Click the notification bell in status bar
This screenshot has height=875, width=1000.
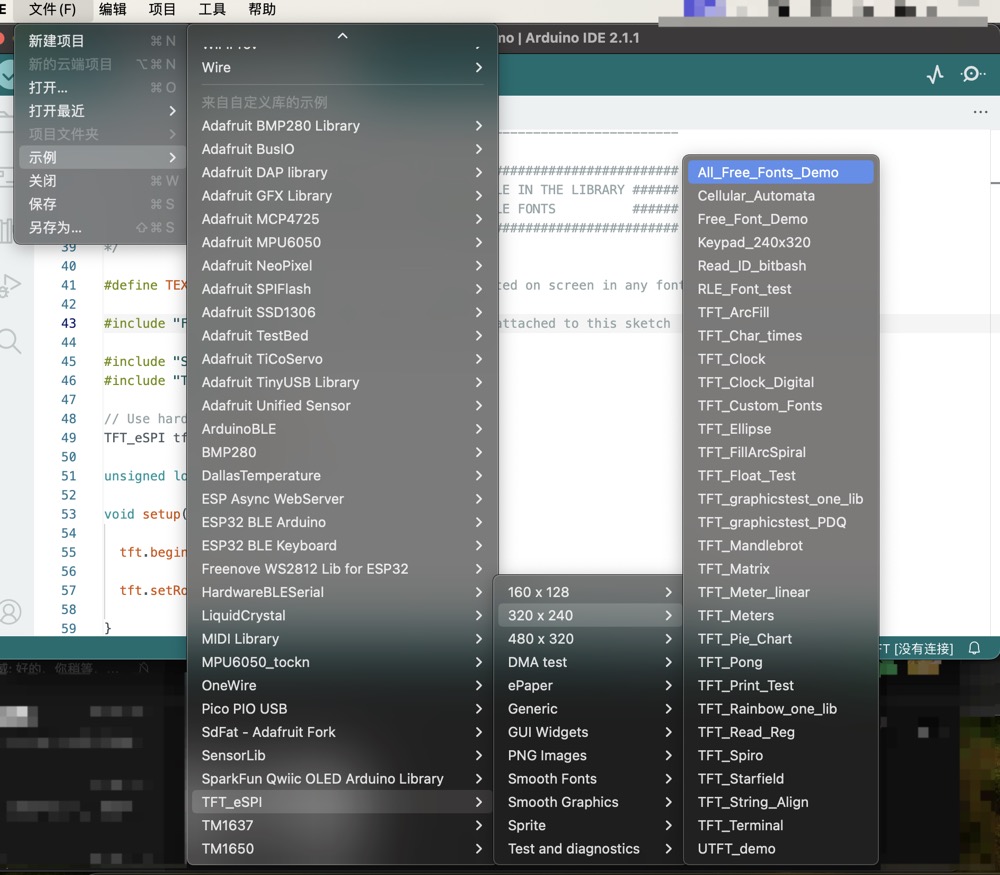click(974, 648)
